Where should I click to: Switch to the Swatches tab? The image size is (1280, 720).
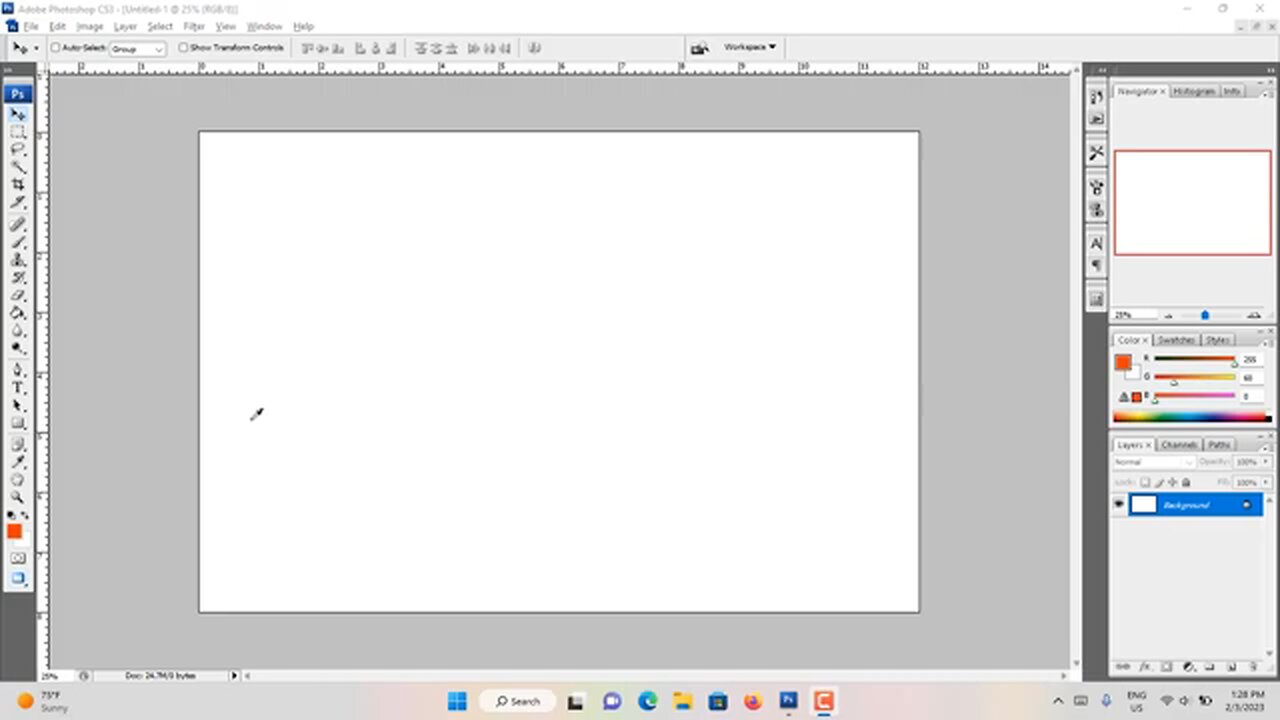(x=1175, y=340)
